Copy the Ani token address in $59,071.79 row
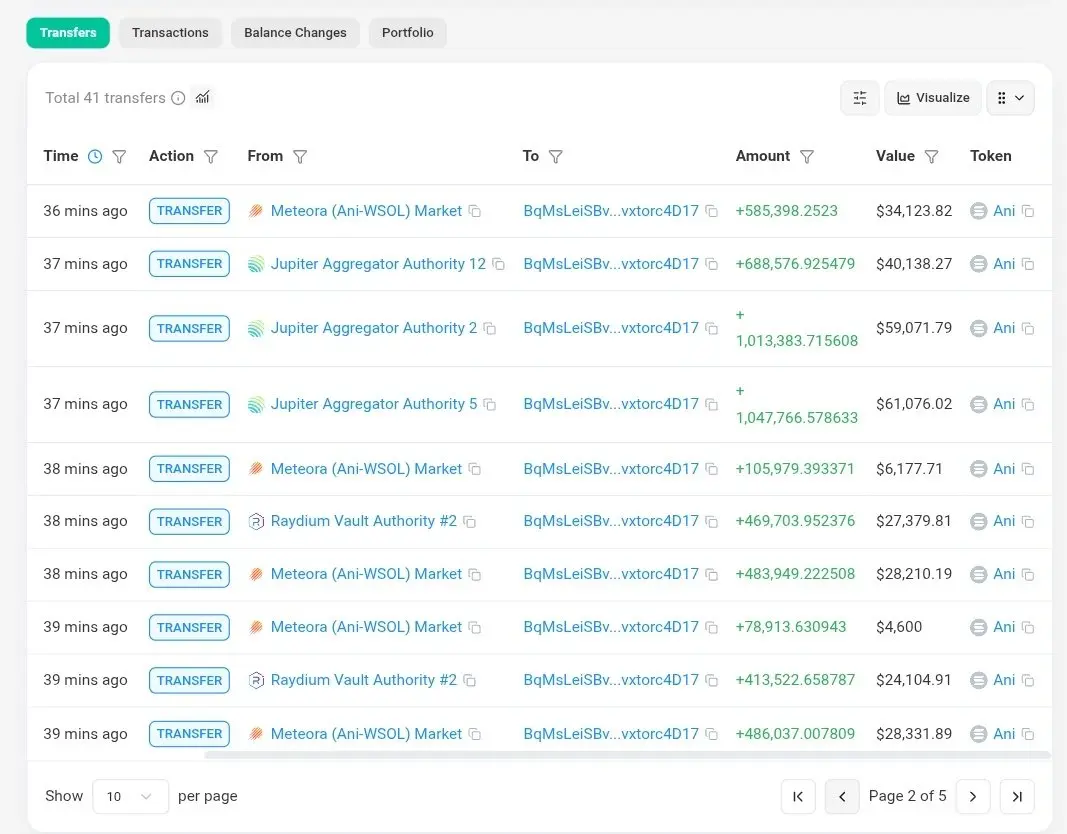 pyautogui.click(x=1028, y=329)
